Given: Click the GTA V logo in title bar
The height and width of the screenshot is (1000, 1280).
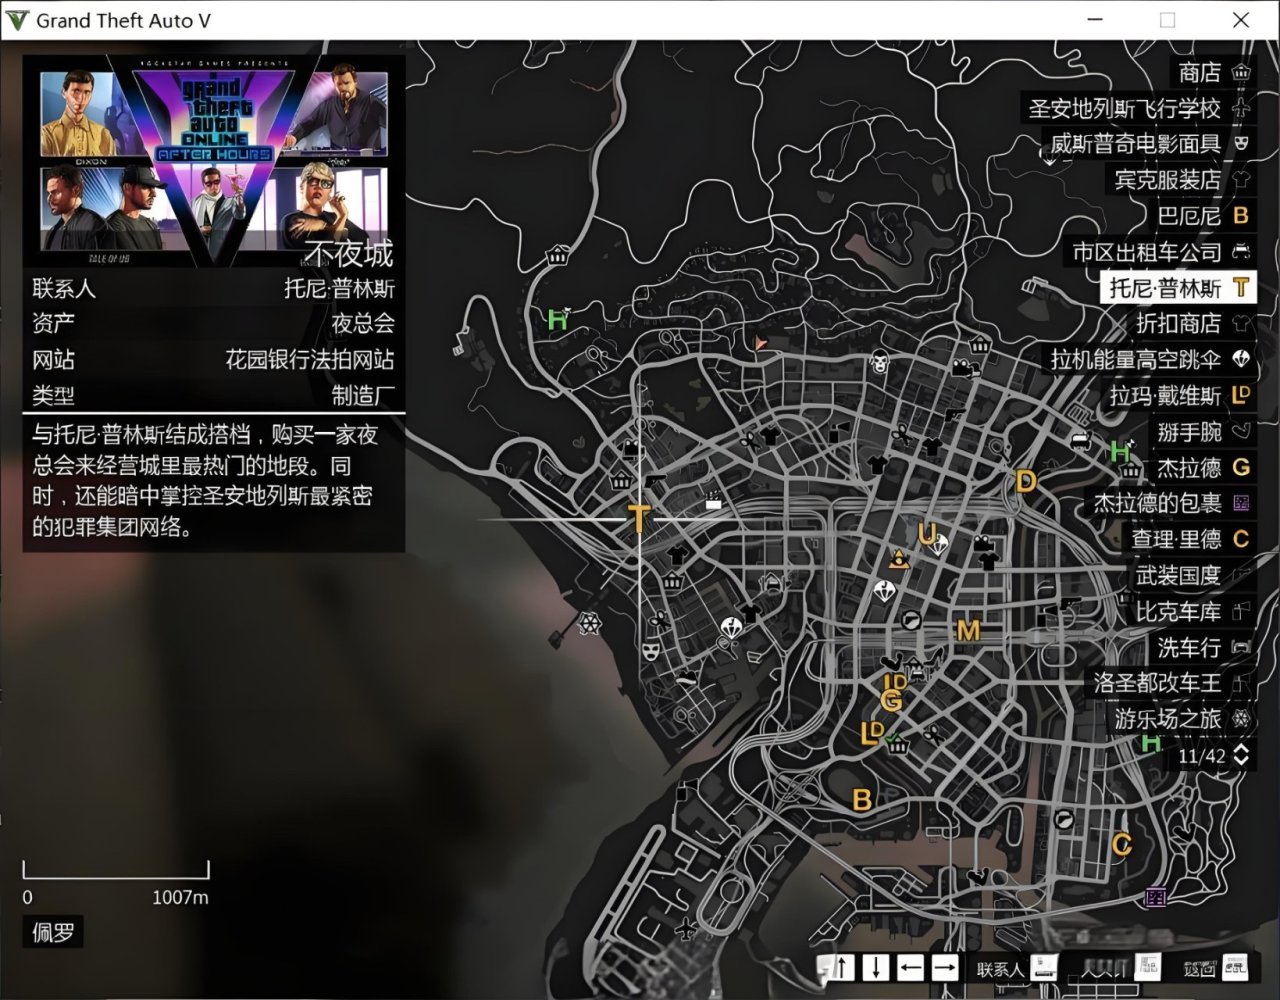Looking at the screenshot, I should (x=18, y=20).
